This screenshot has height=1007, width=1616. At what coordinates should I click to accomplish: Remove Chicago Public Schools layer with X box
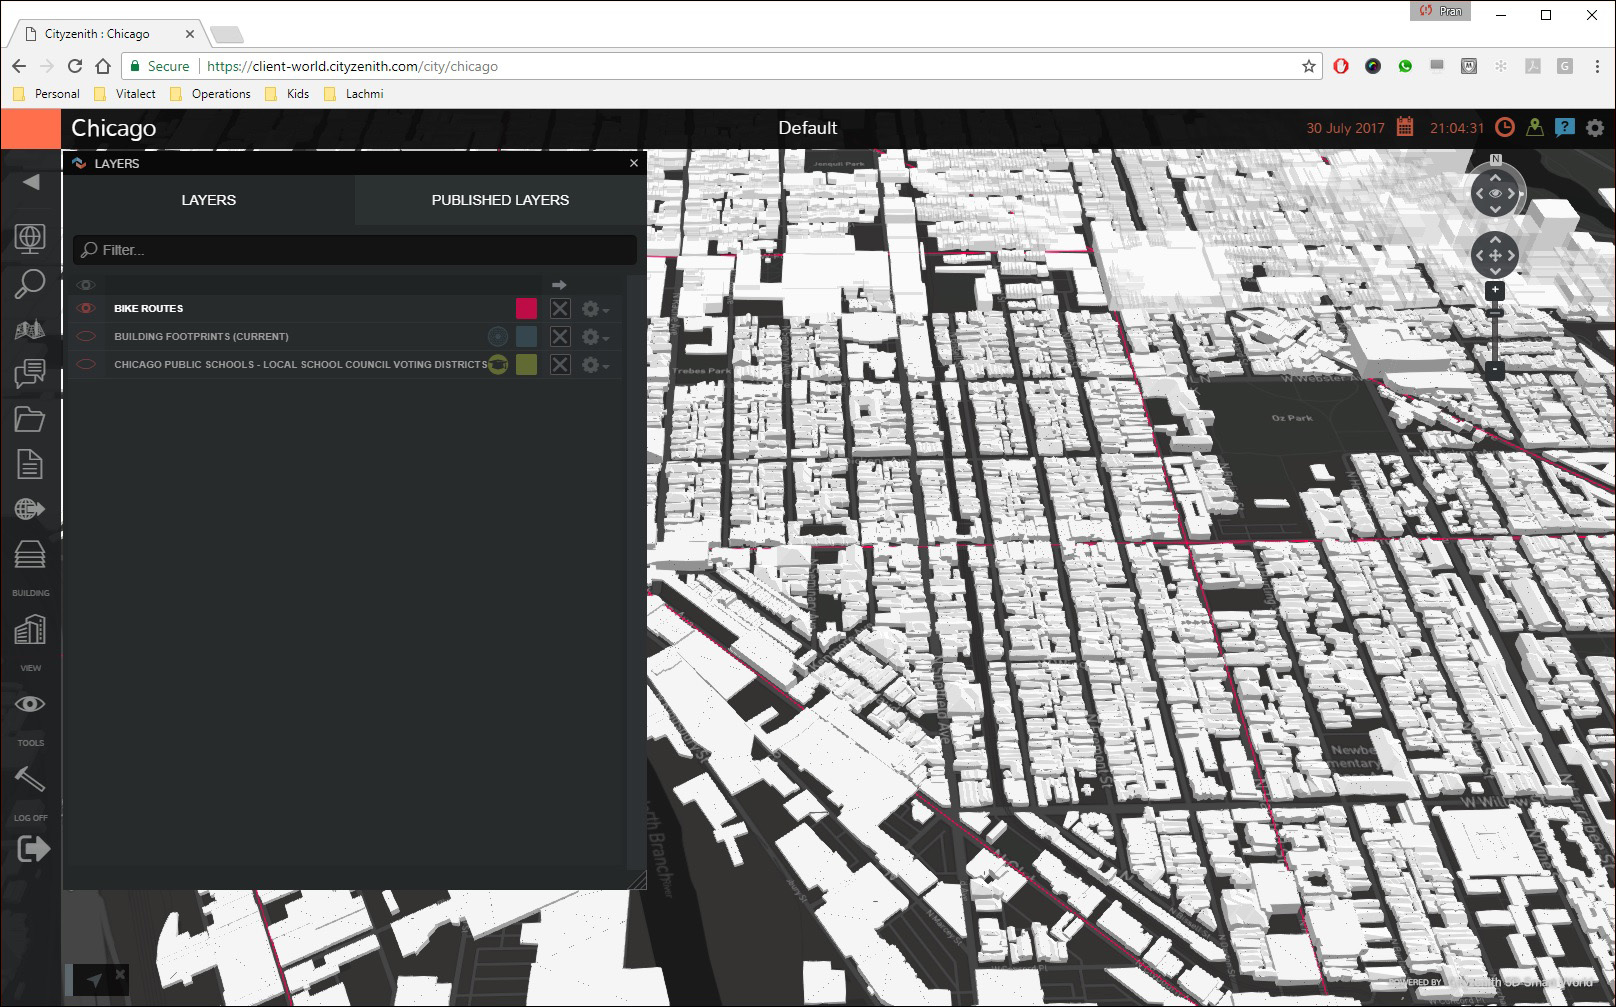(x=560, y=365)
